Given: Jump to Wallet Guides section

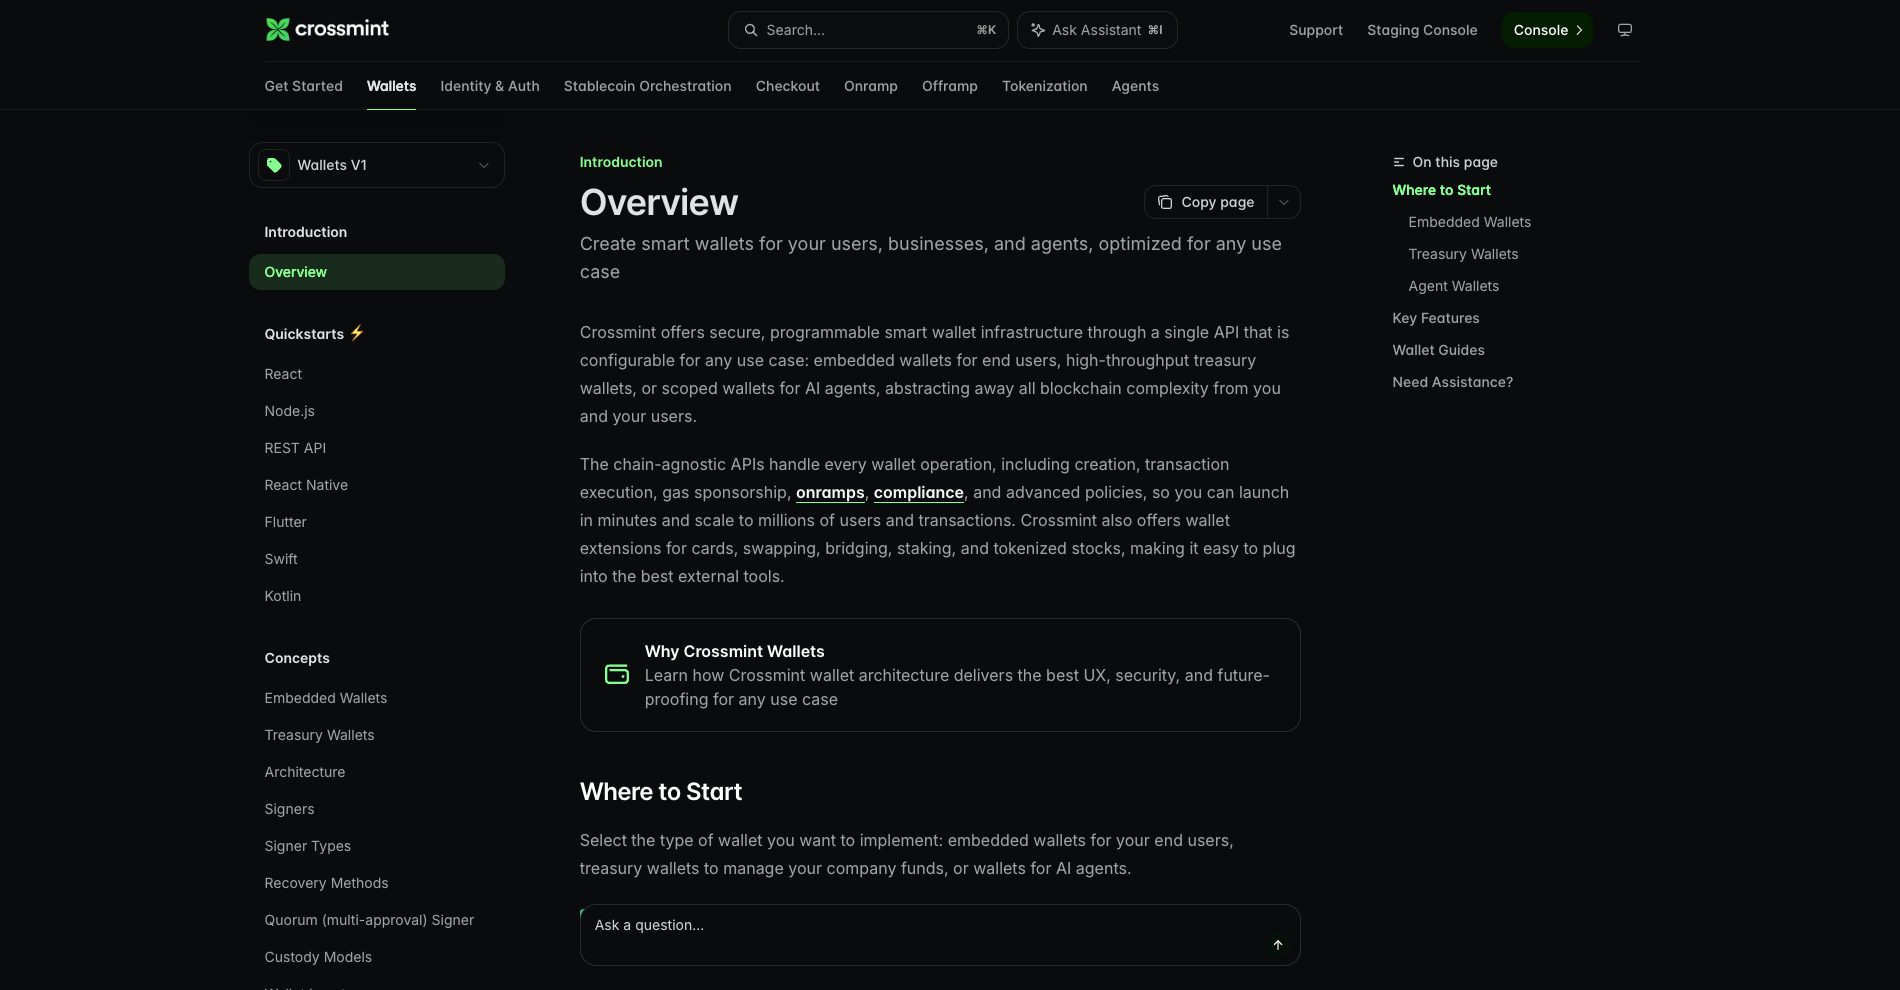Looking at the screenshot, I should click(x=1438, y=350).
